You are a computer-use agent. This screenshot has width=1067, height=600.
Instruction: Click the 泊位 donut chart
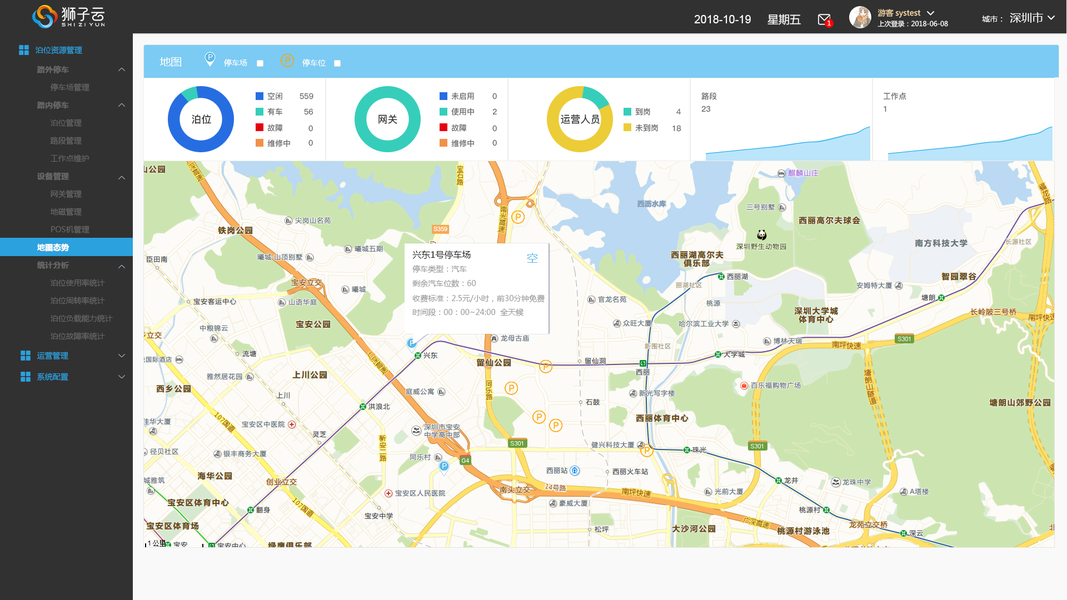[x=201, y=119]
